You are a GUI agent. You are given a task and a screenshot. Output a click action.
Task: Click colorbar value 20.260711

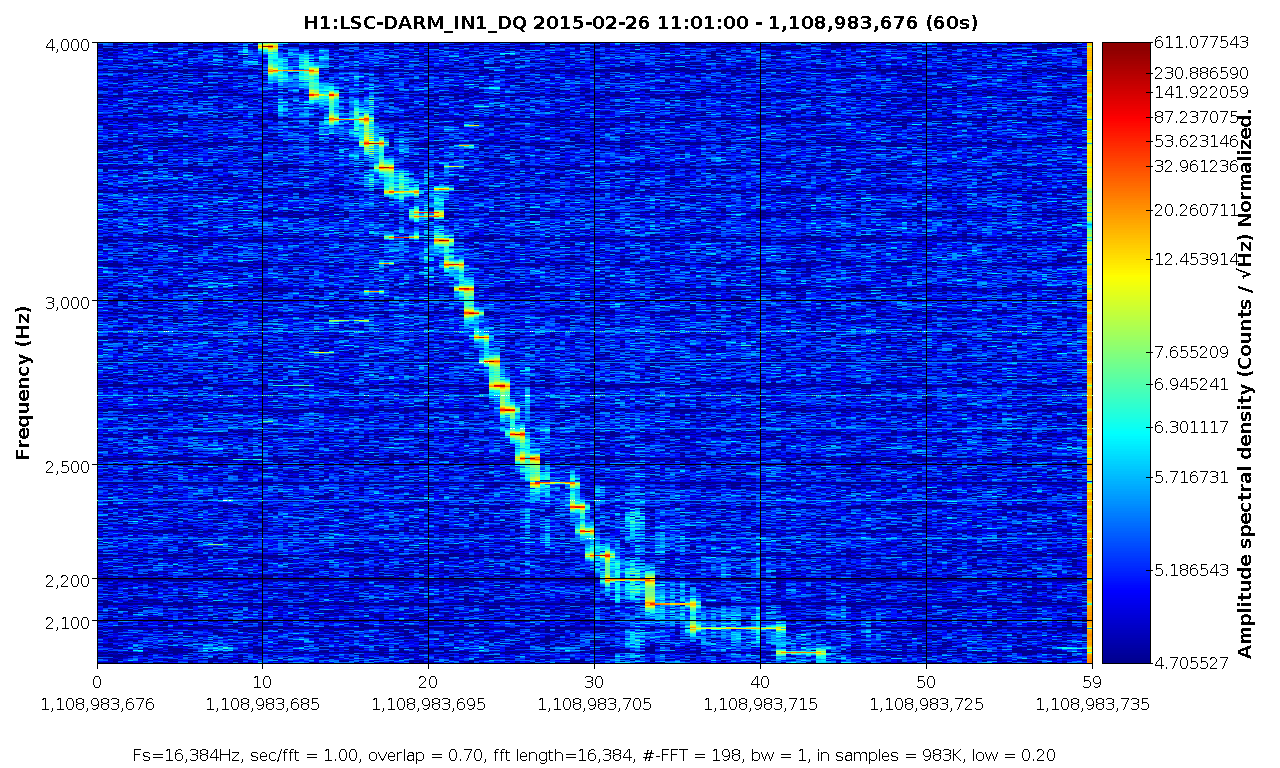click(x=1196, y=211)
